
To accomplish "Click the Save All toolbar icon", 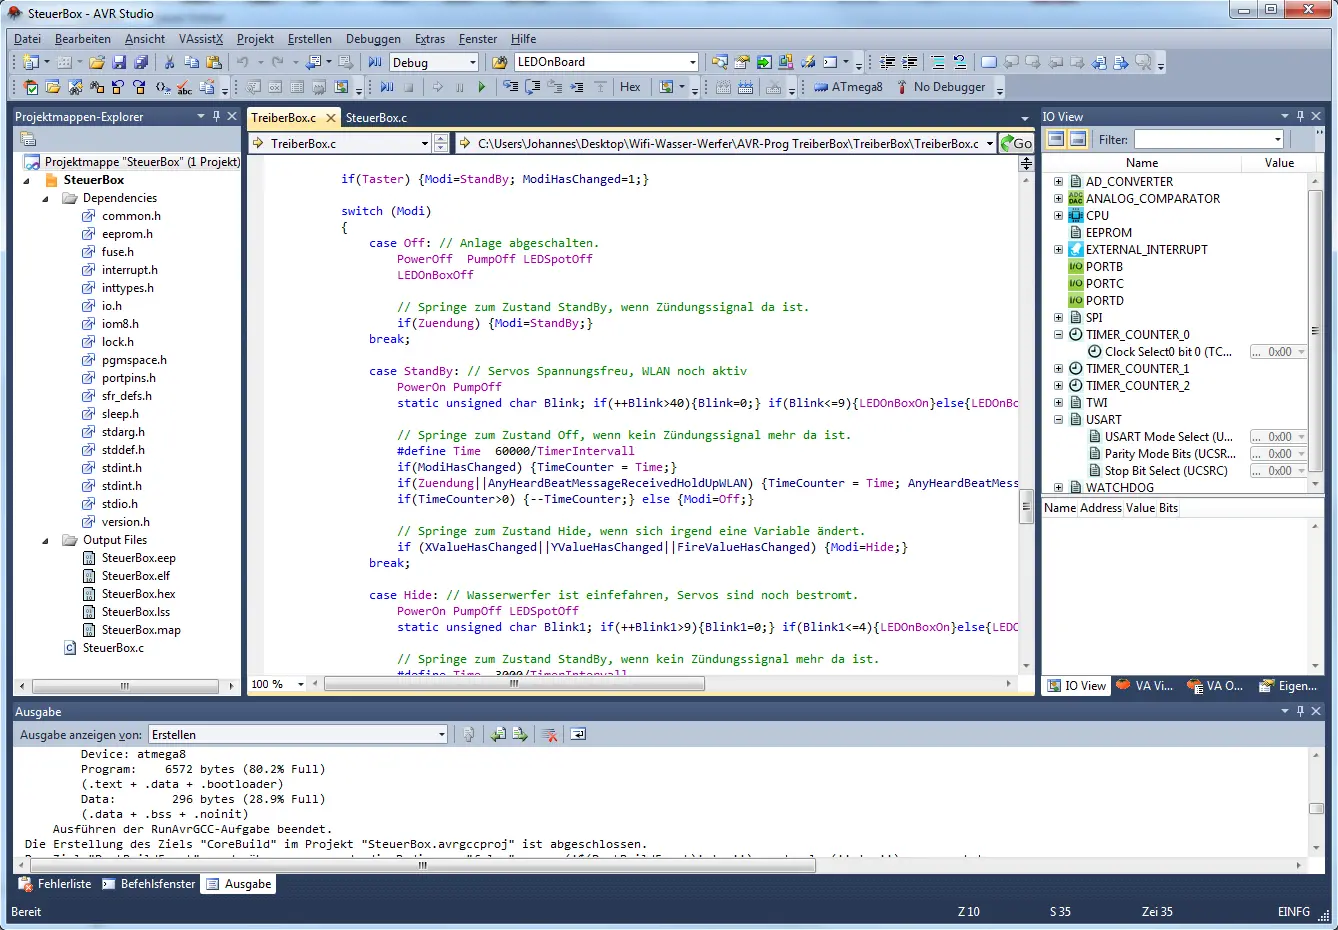I will pyautogui.click(x=141, y=62).
